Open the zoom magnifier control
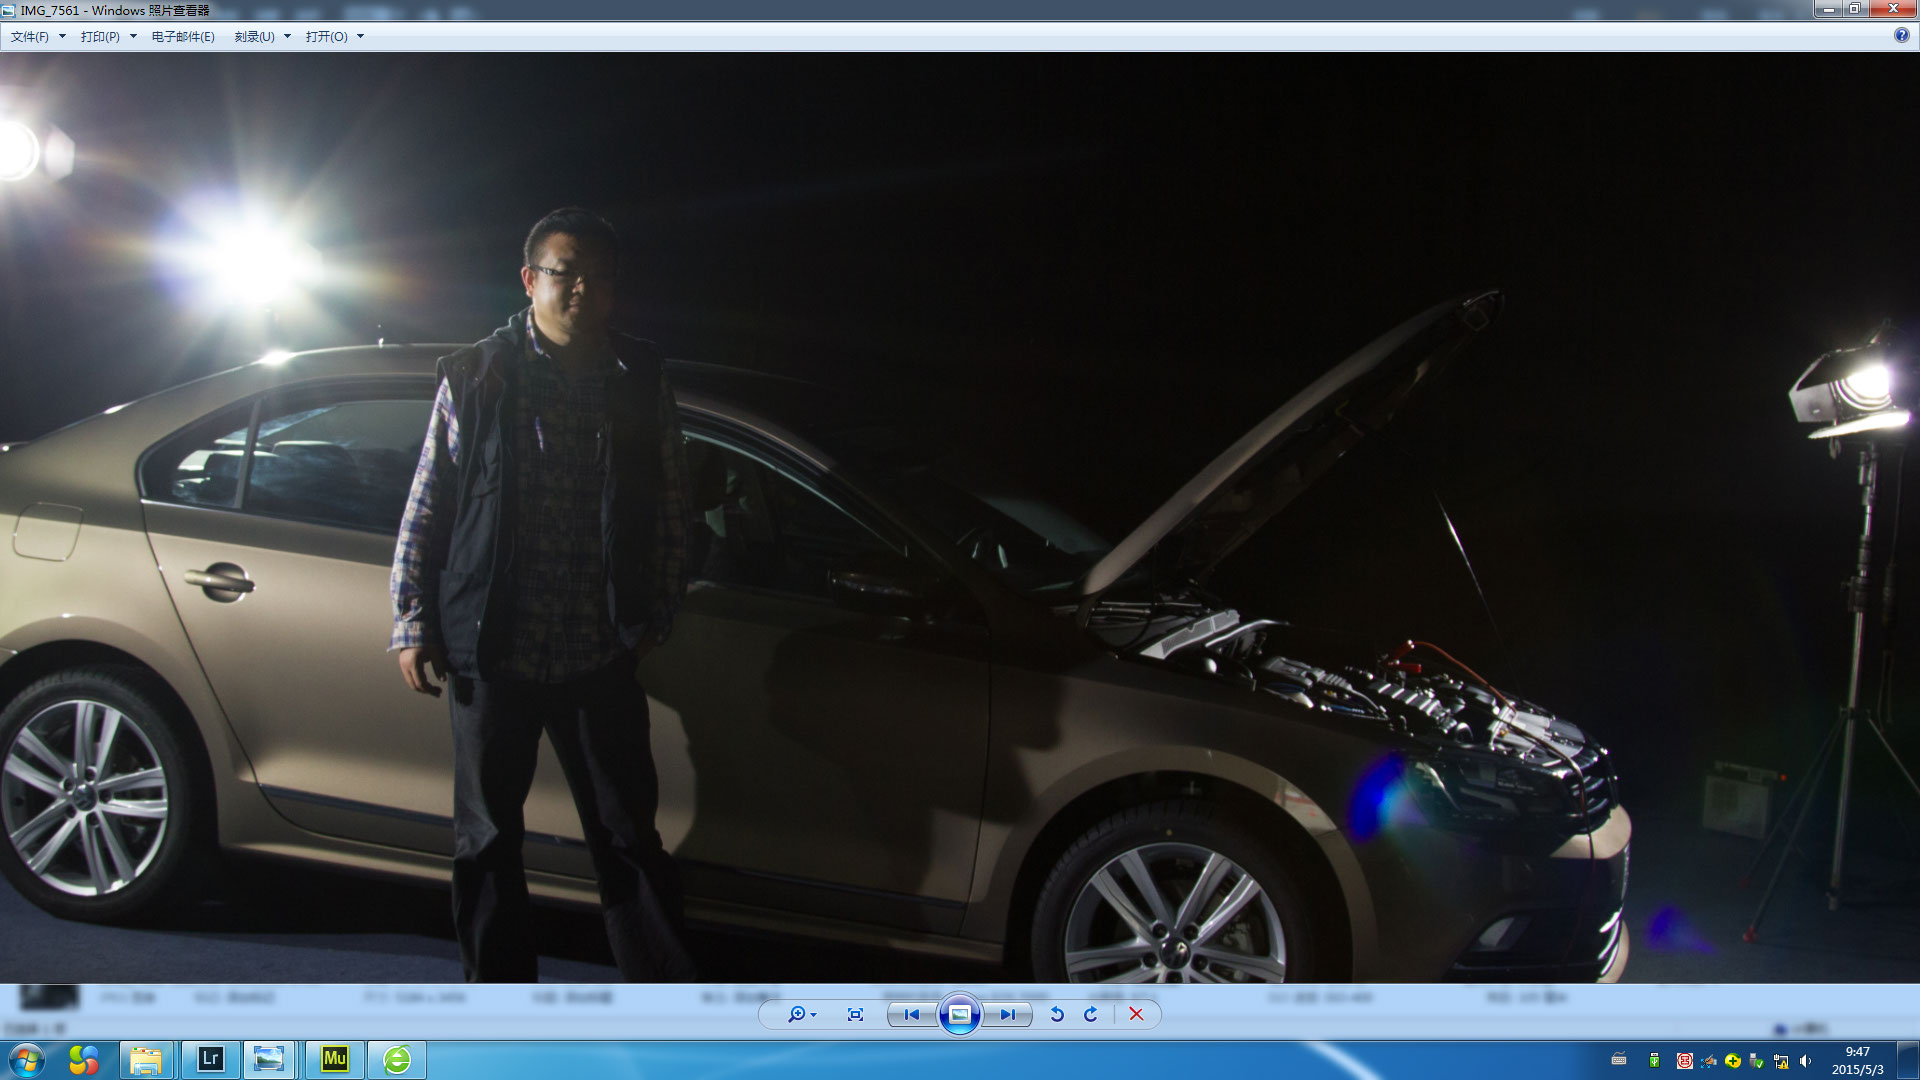 click(x=801, y=1014)
